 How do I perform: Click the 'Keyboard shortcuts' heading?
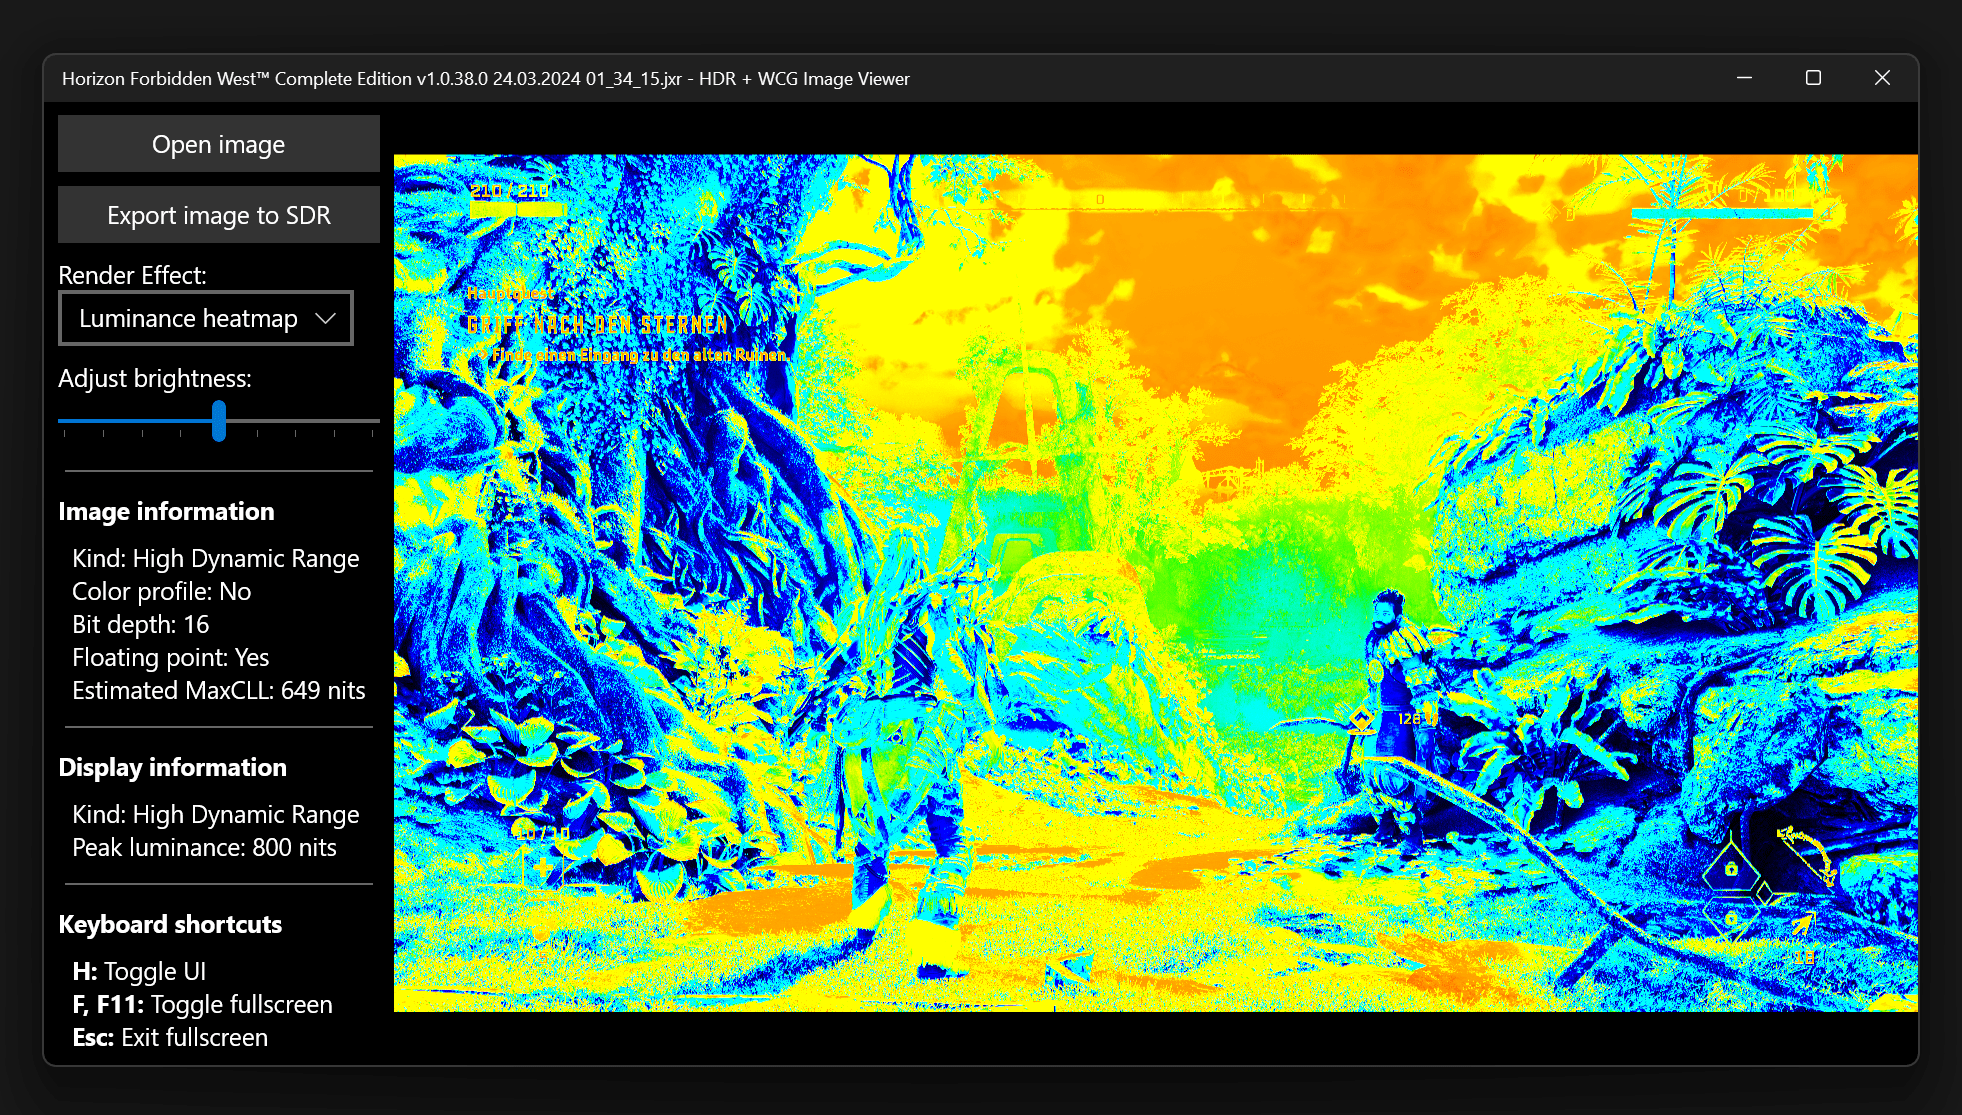tap(170, 924)
